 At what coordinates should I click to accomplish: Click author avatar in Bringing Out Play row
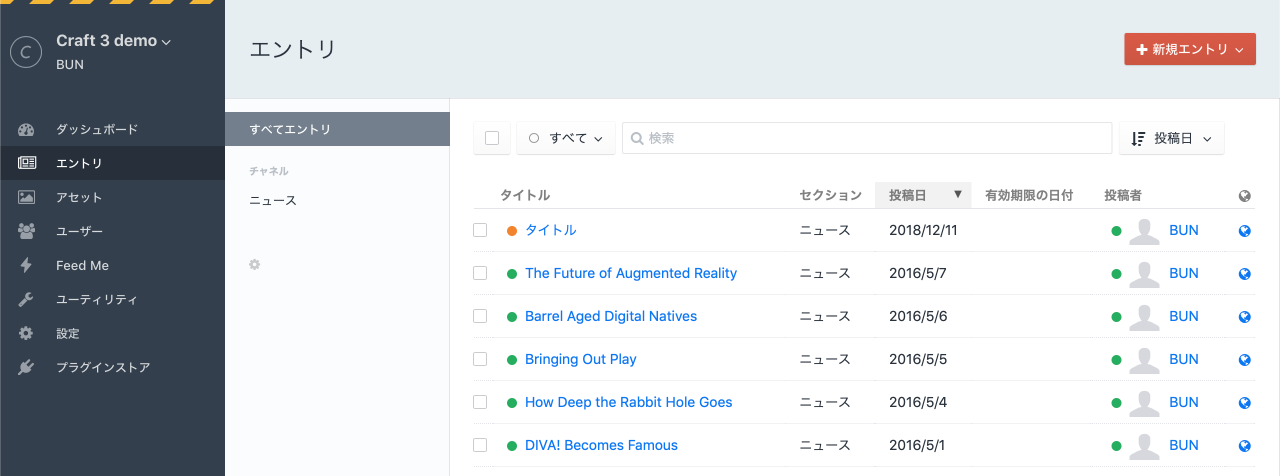coord(1144,360)
